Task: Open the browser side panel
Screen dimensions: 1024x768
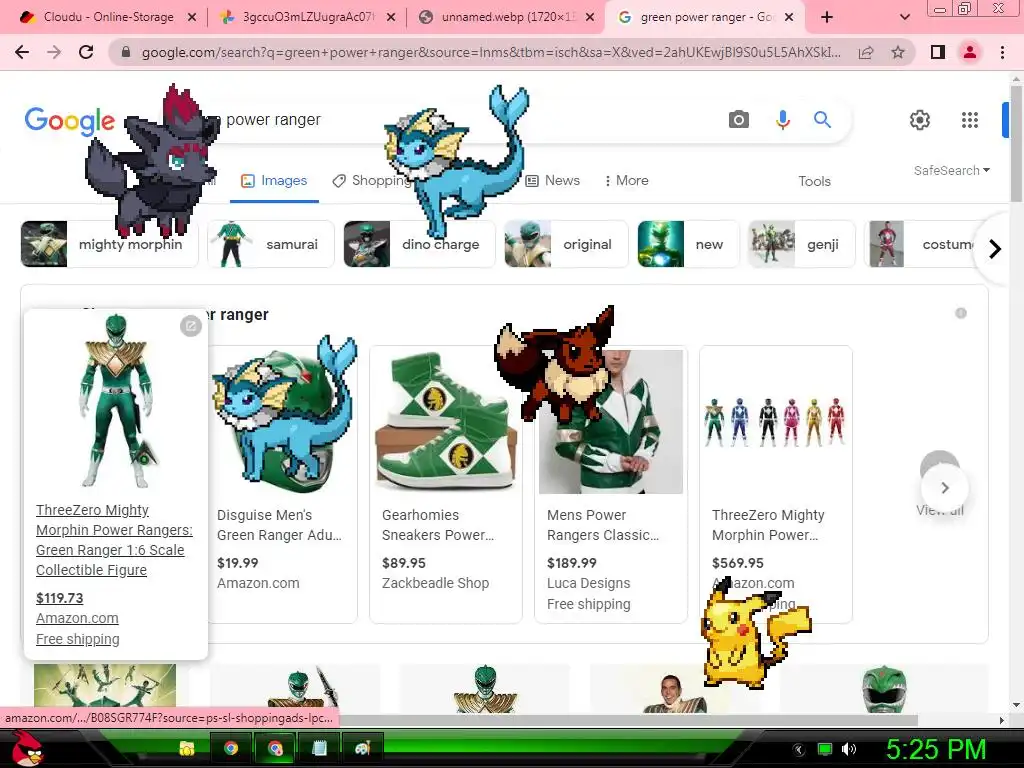Action: (938, 52)
